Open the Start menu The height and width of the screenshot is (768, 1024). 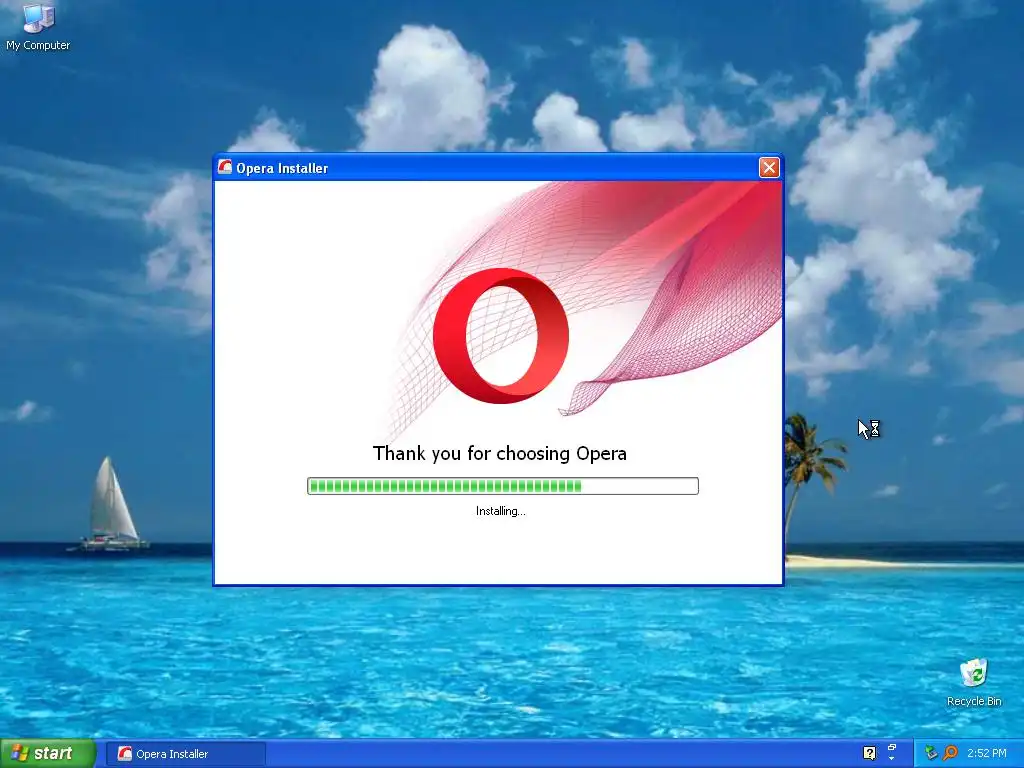pos(47,754)
